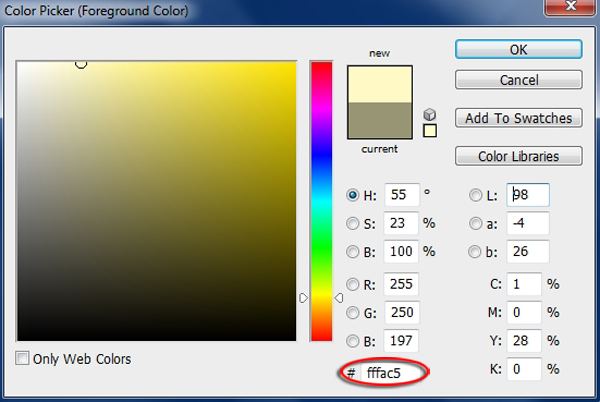Click the C (cyan) percentage field
600x402 pixels.
click(523, 285)
